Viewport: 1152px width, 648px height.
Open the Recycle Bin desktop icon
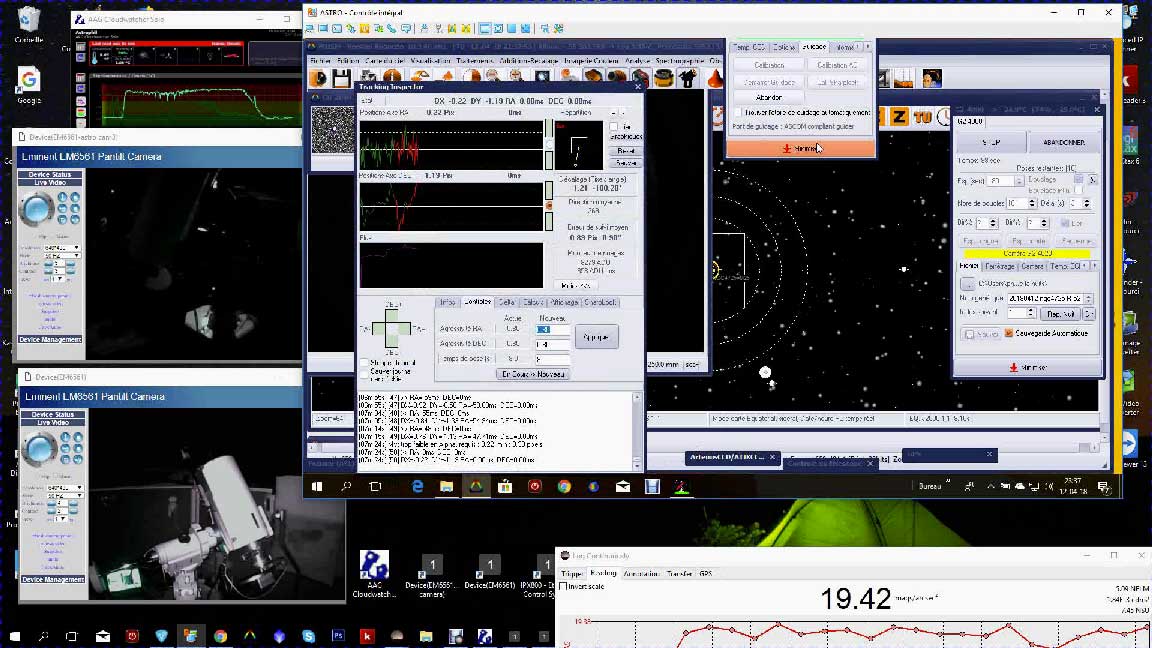coord(29,20)
